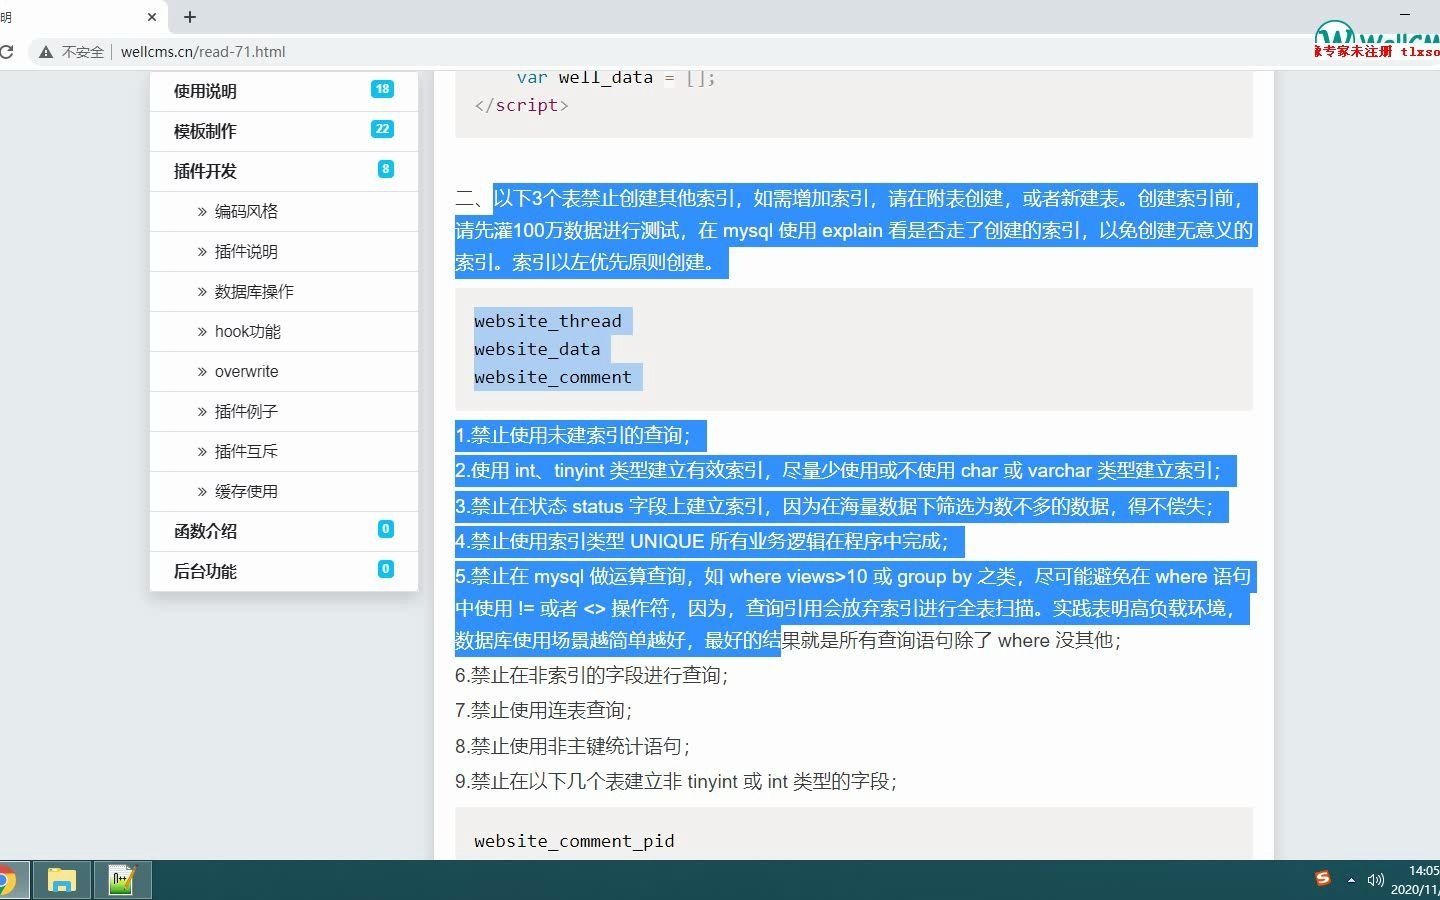Open the taskbar clock showing 14:05
This screenshot has height=900, width=1440.
(1417, 880)
